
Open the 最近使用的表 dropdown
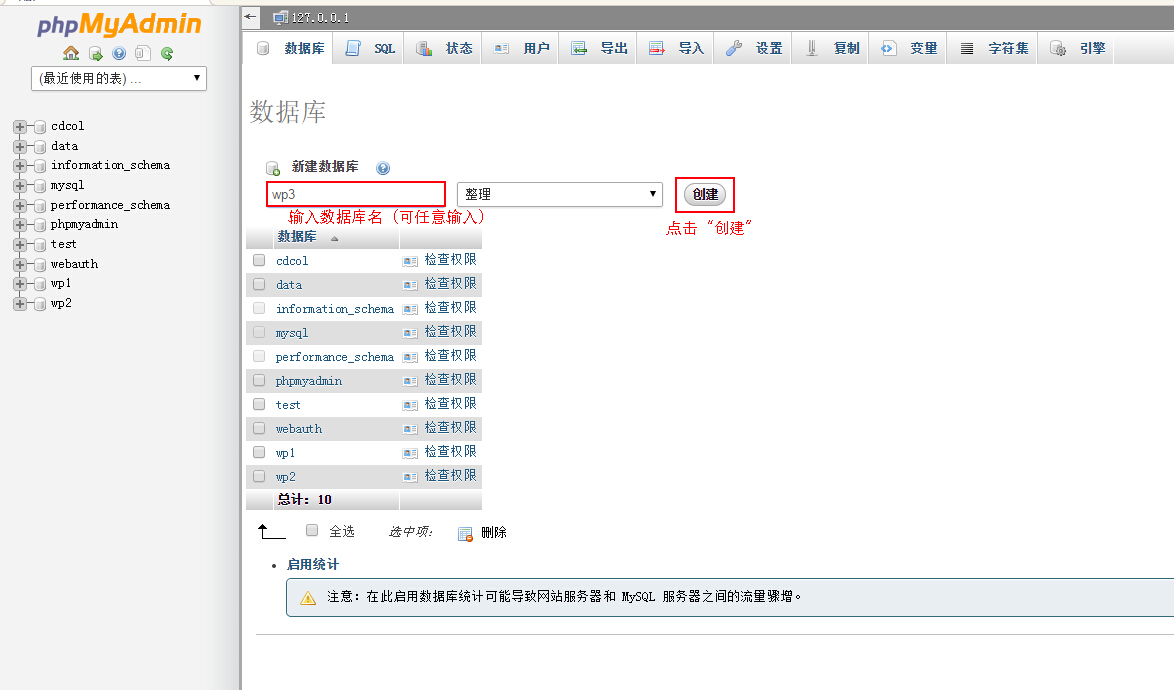coord(118,78)
